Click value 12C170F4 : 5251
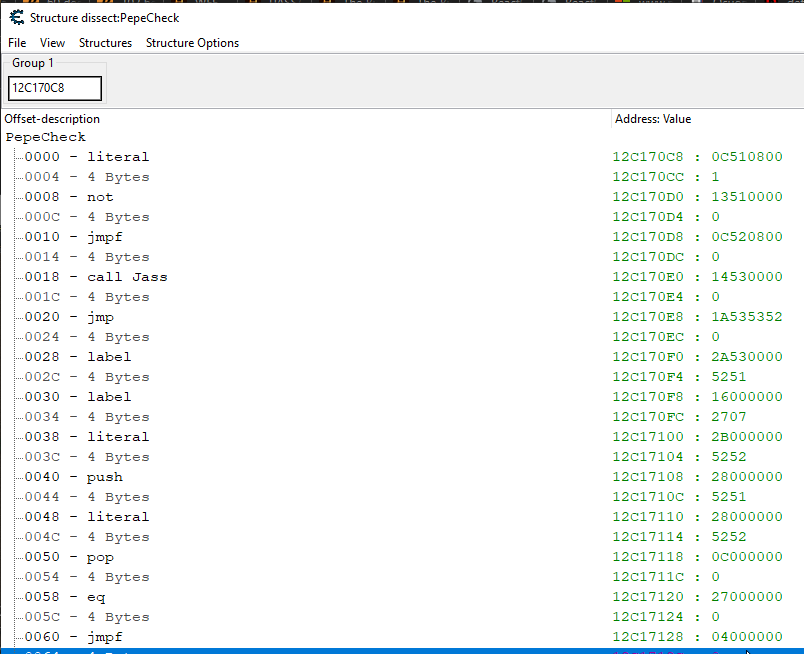 [679, 377]
